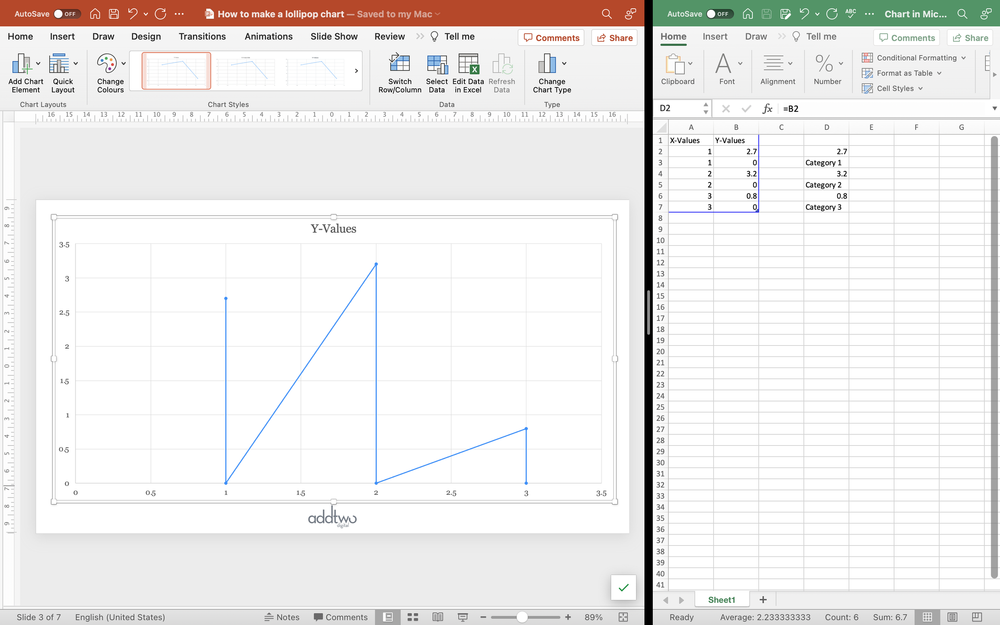
Task: Switch to the Animations ribbon tab
Action: tap(268, 36)
